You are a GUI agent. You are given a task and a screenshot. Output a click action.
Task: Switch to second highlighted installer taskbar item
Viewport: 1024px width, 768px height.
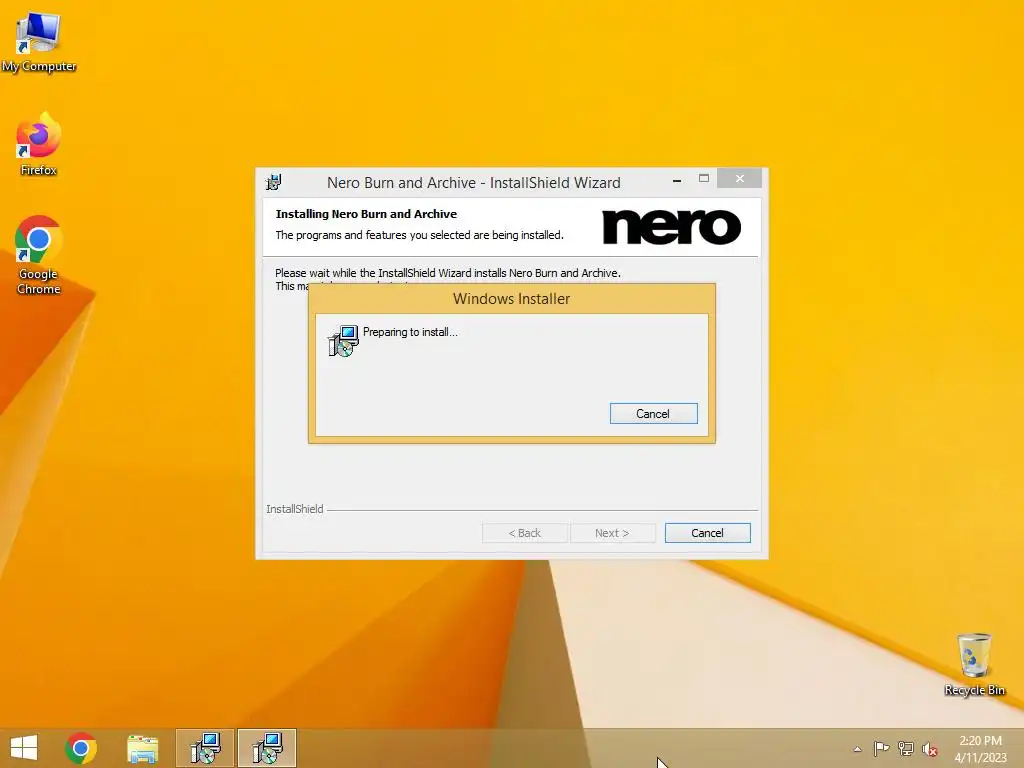[266, 748]
